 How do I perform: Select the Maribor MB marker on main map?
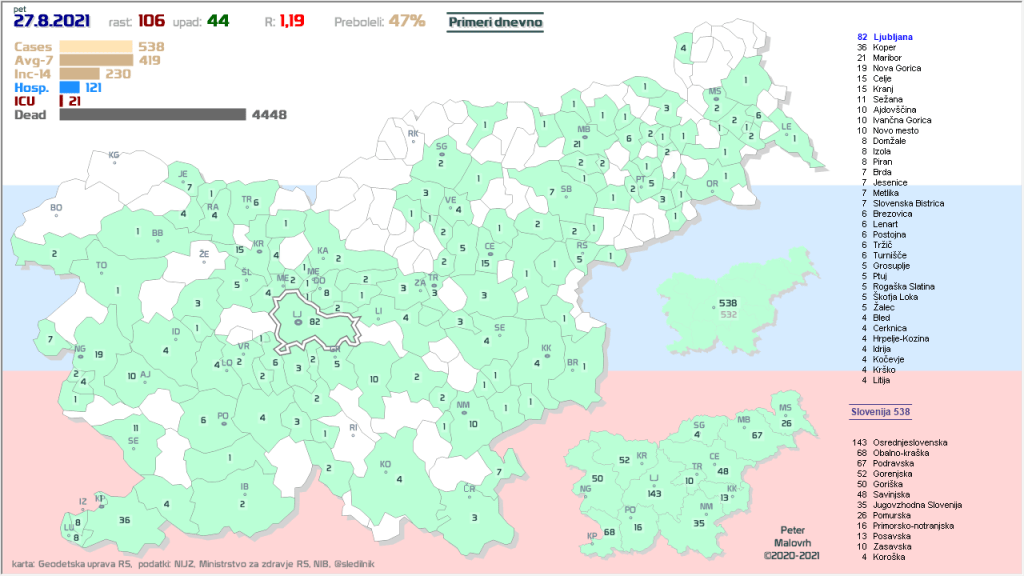click(x=584, y=136)
